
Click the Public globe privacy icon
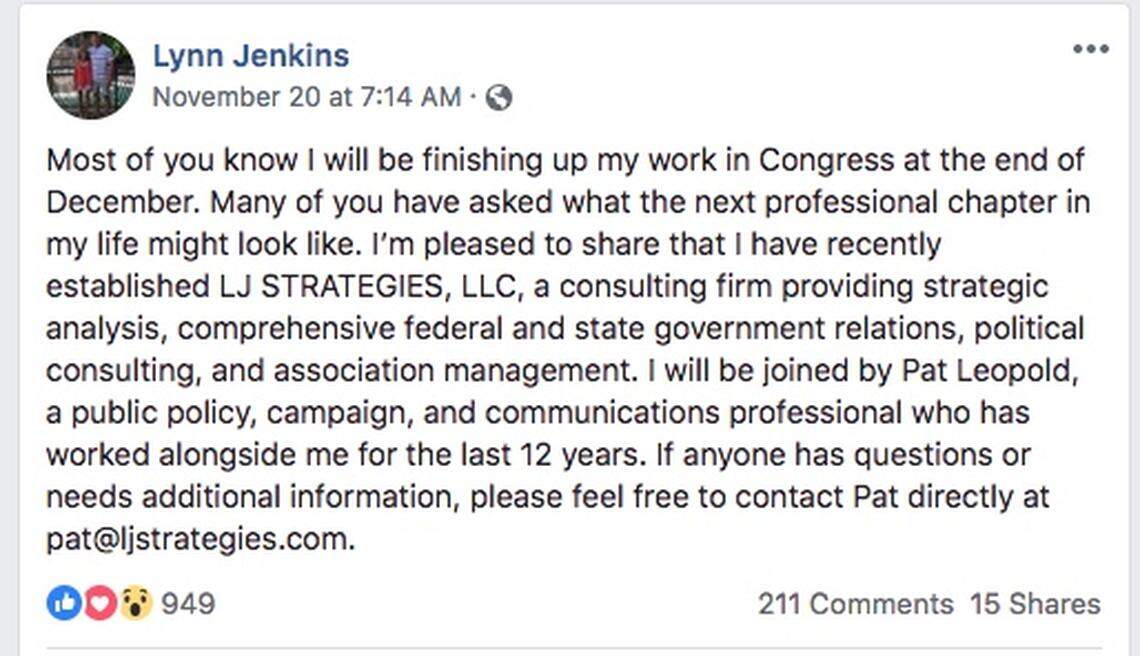(x=499, y=97)
